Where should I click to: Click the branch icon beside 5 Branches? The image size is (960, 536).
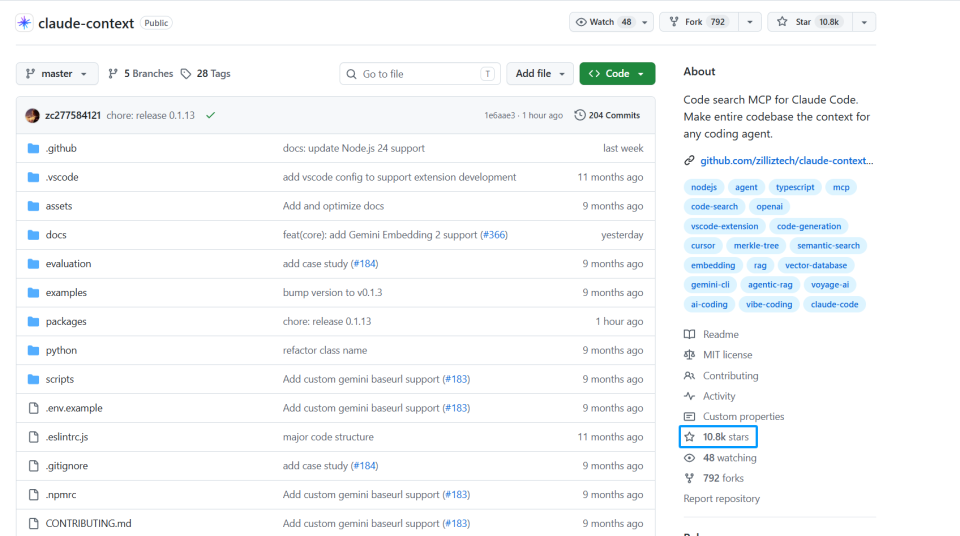point(113,74)
